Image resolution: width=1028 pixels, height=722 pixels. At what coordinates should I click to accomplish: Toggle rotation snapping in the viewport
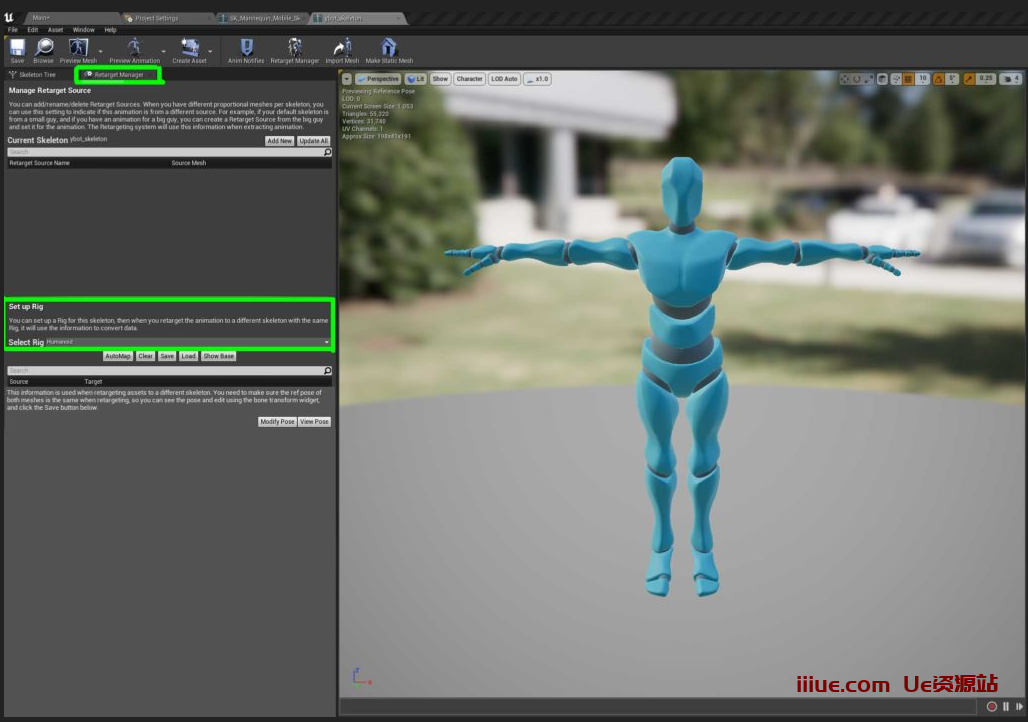tap(939, 79)
